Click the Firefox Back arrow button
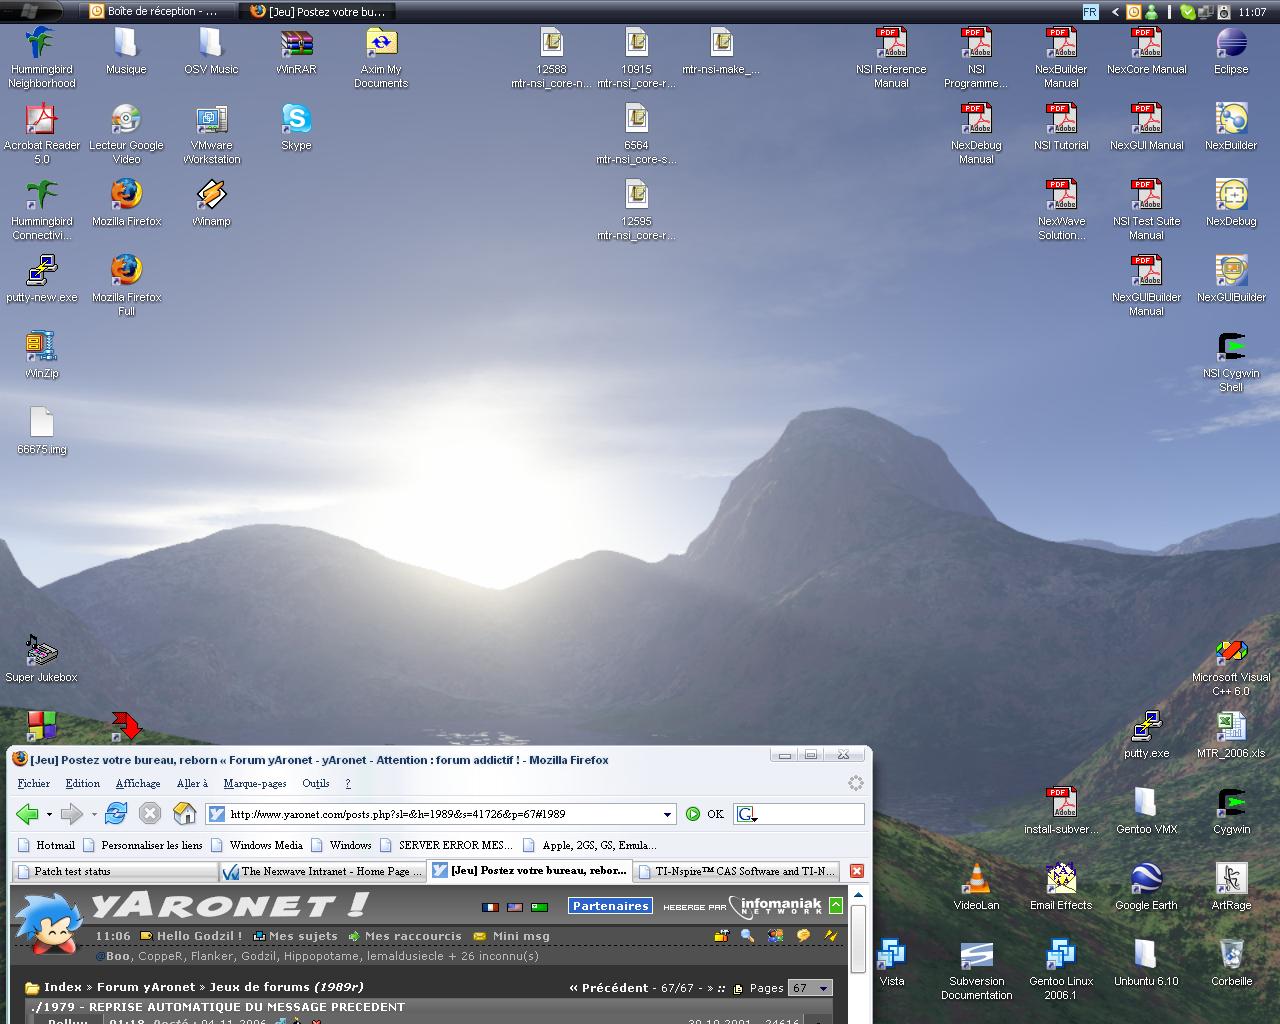The height and width of the screenshot is (1024, 1280). (27, 814)
